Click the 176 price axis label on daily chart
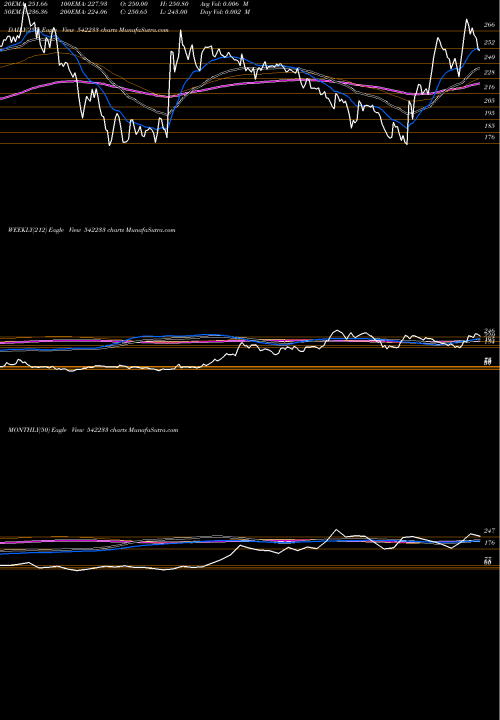500x720 pixels. (x=489, y=137)
